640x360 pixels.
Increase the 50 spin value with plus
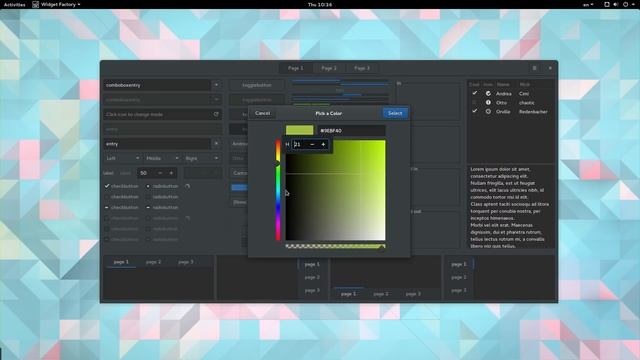(171, 173)
